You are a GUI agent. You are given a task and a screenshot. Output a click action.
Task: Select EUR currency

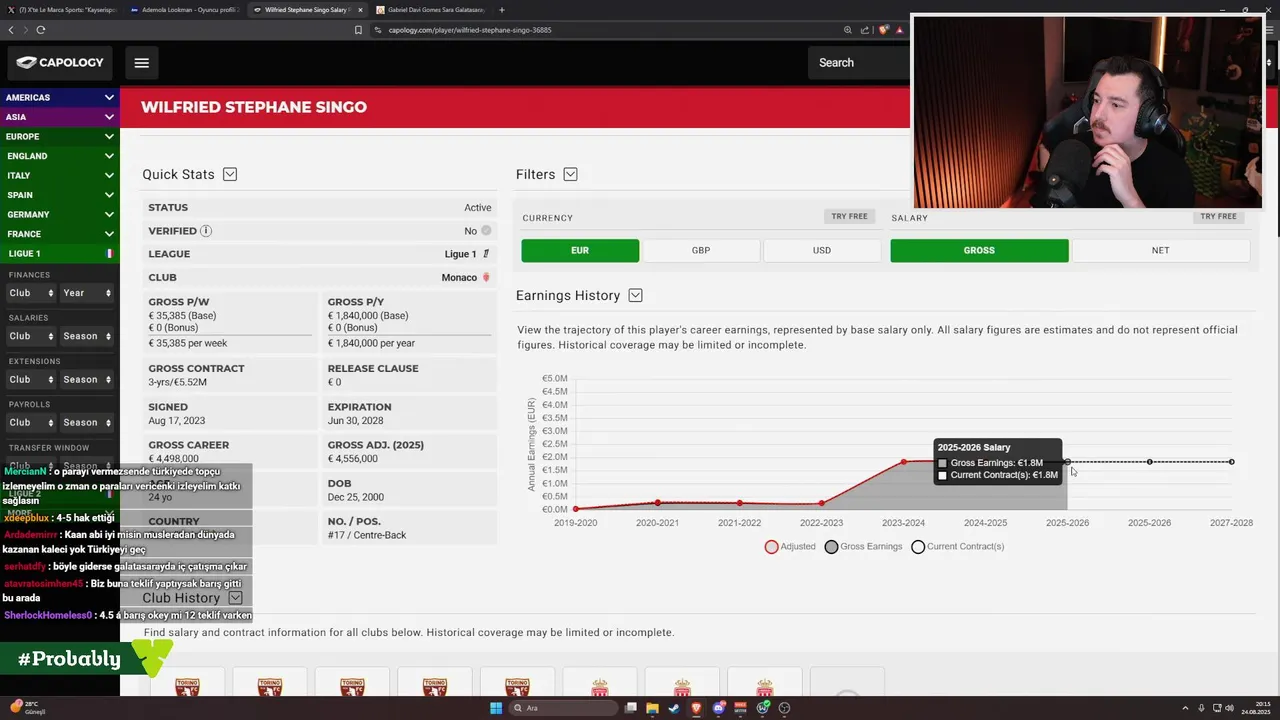(x=580, y=251)
